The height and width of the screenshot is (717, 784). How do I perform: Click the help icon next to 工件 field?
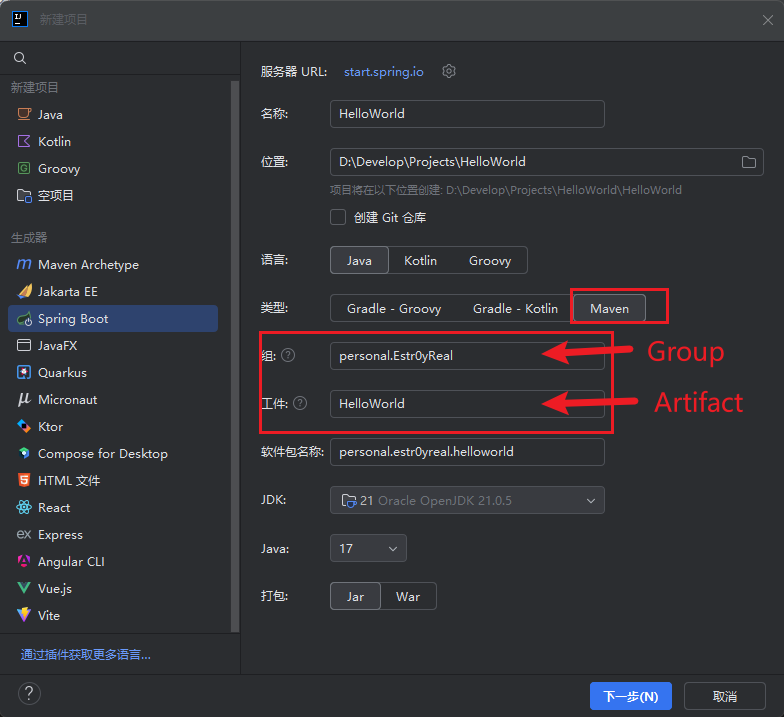click(300, 404)
